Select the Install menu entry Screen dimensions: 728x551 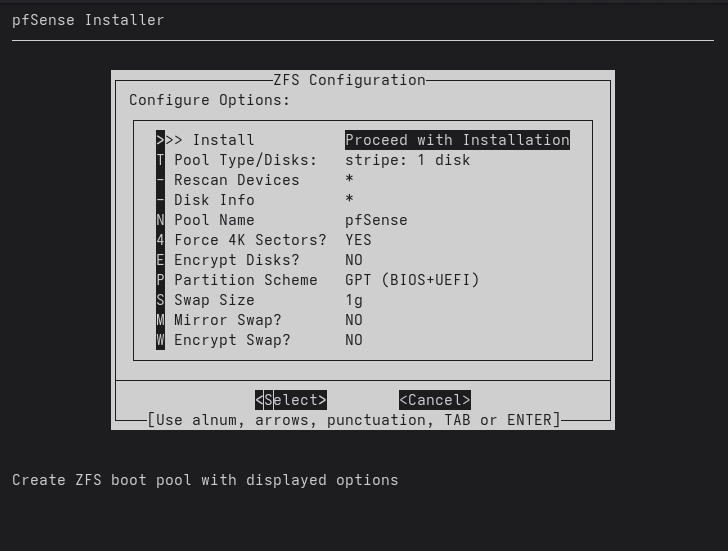click(x=363, y=140)
